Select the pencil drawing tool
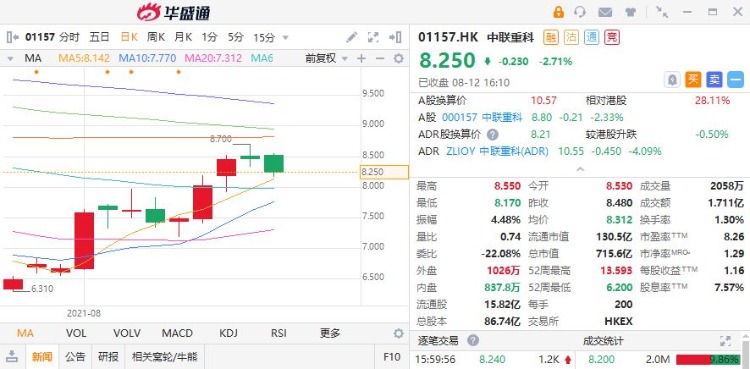Image resolution: width=750 pixels, height=369 pixels. [x=352, y=37]
